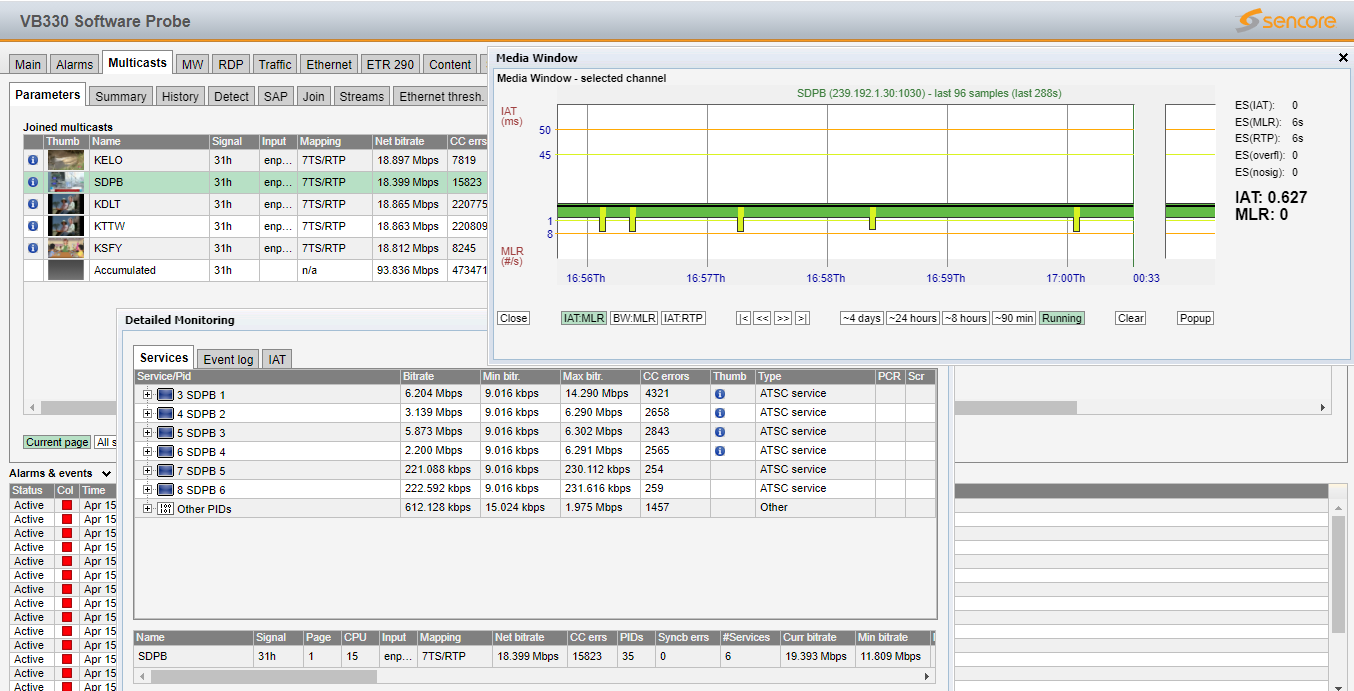Viewport: 1354px width, 691px height.
Task: Sort services by CC errors column
Action: click(675, 376)
